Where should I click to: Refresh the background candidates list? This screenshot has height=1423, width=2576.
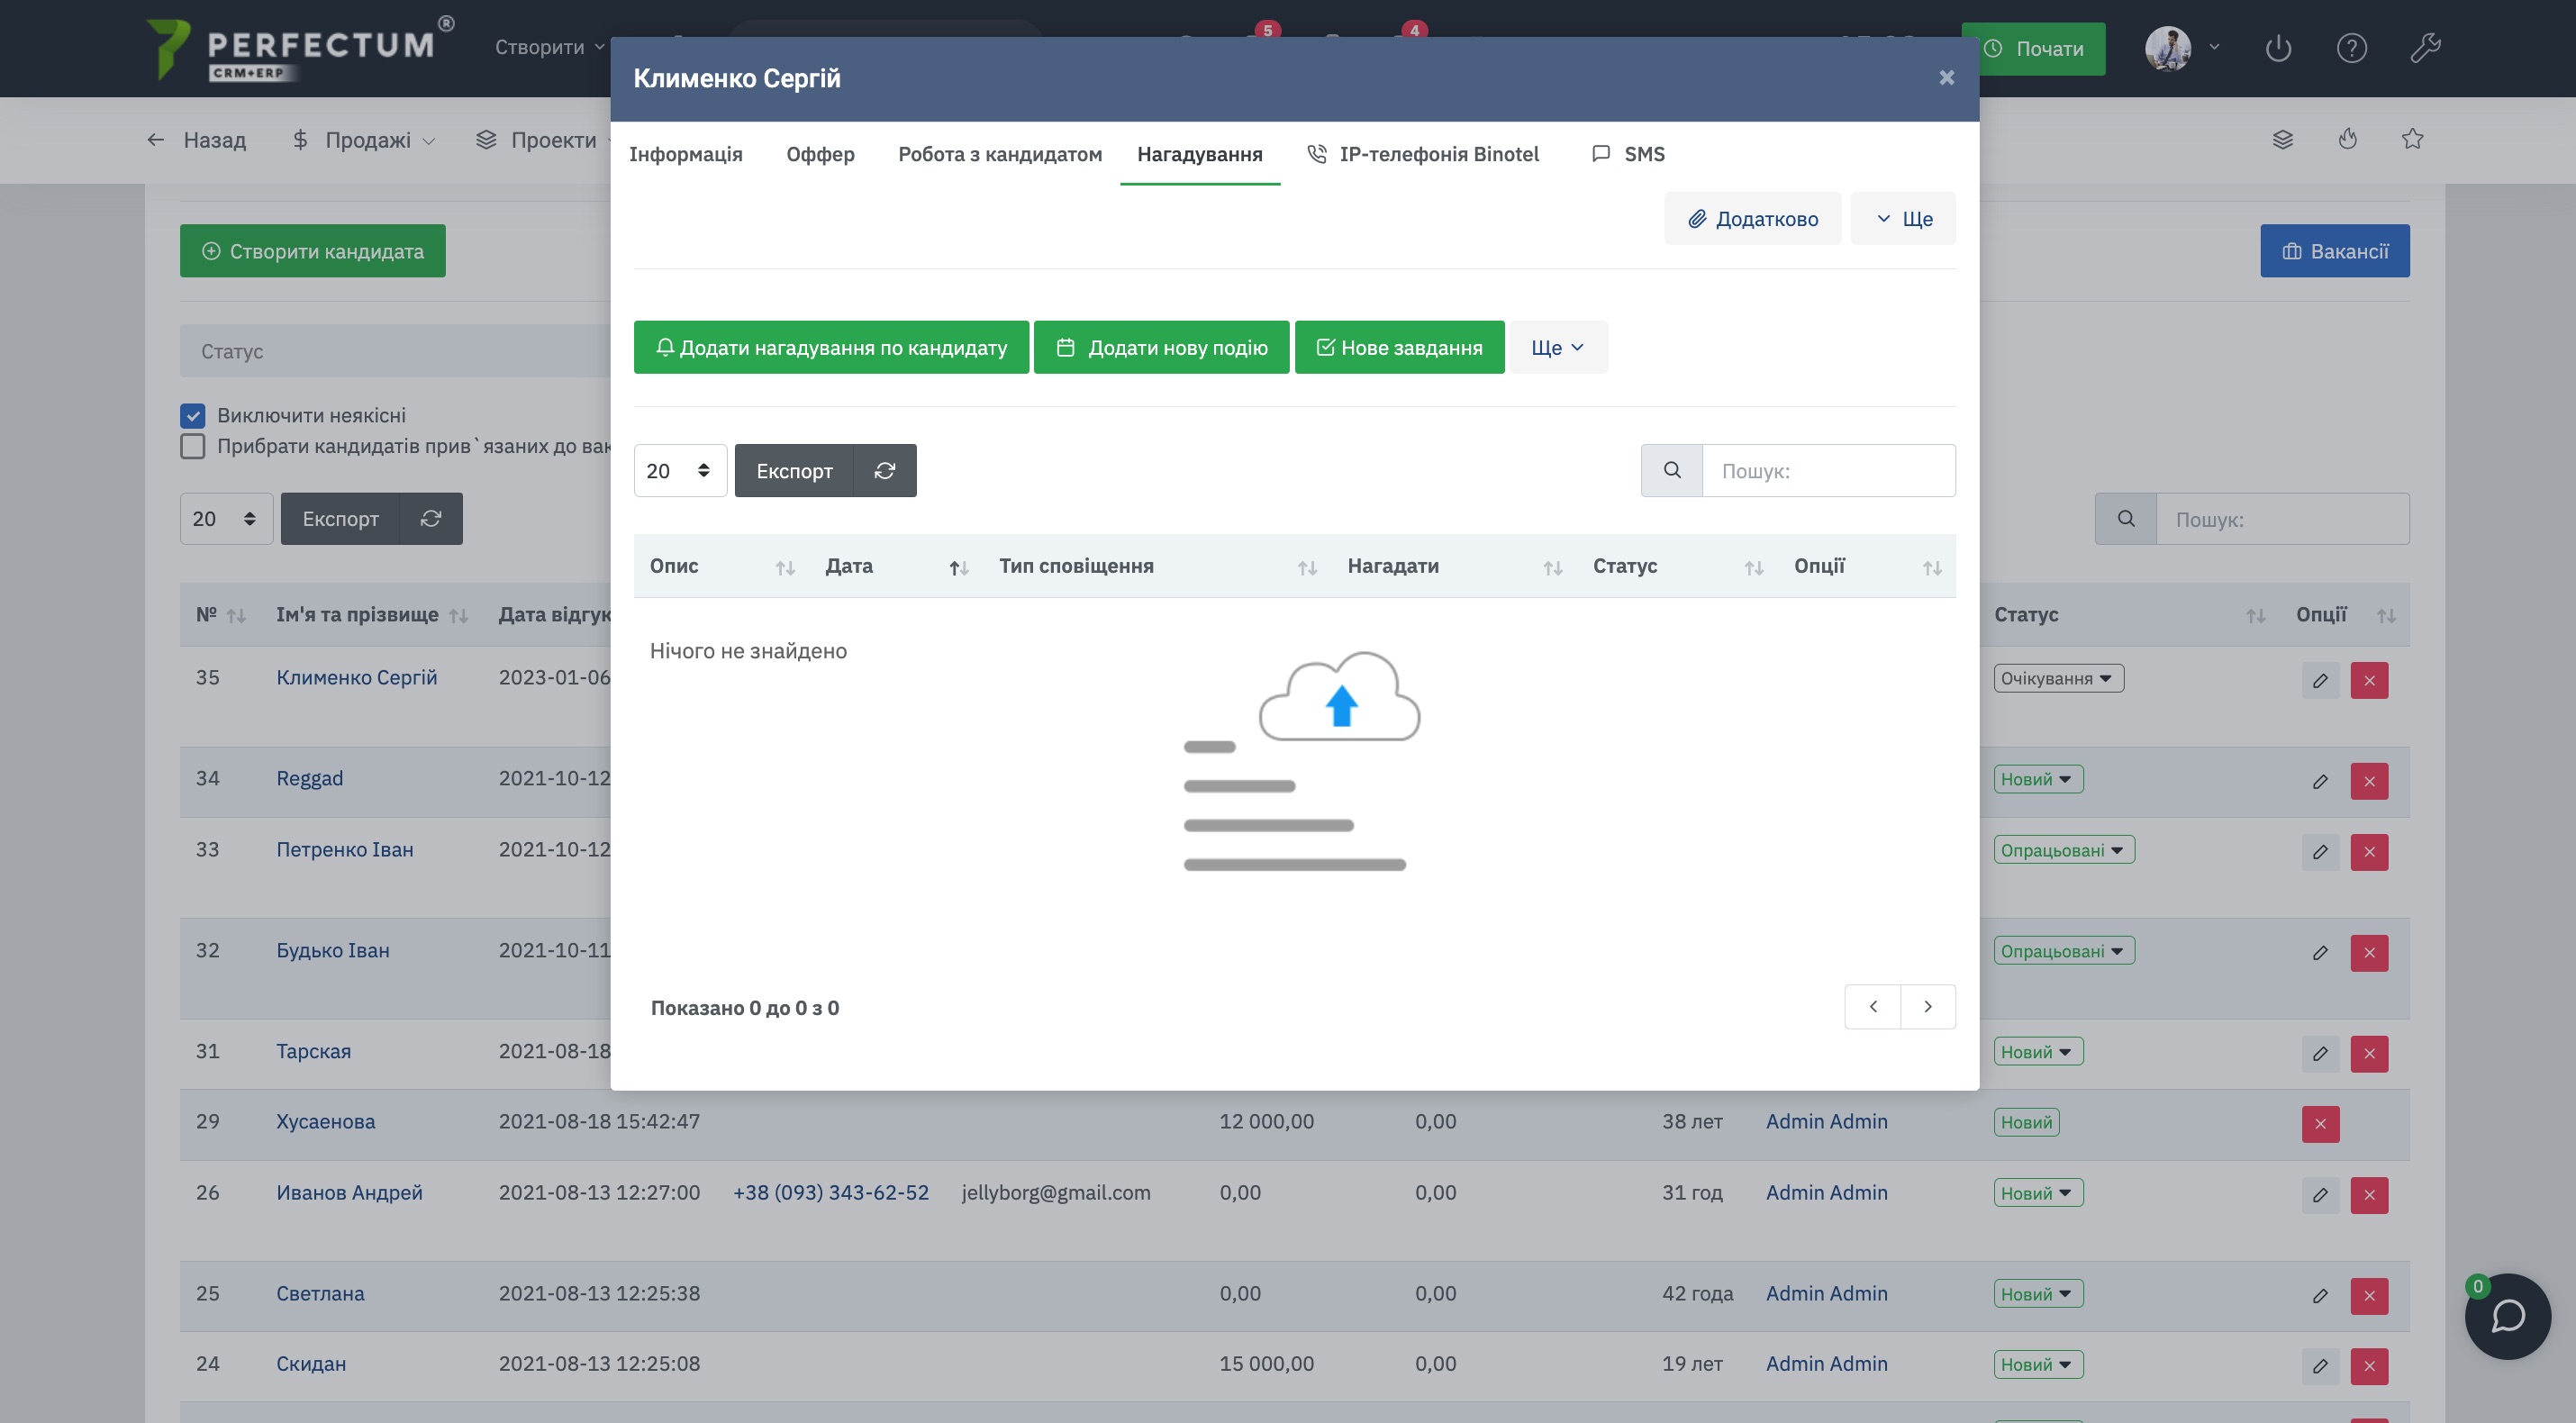[431, 519]
